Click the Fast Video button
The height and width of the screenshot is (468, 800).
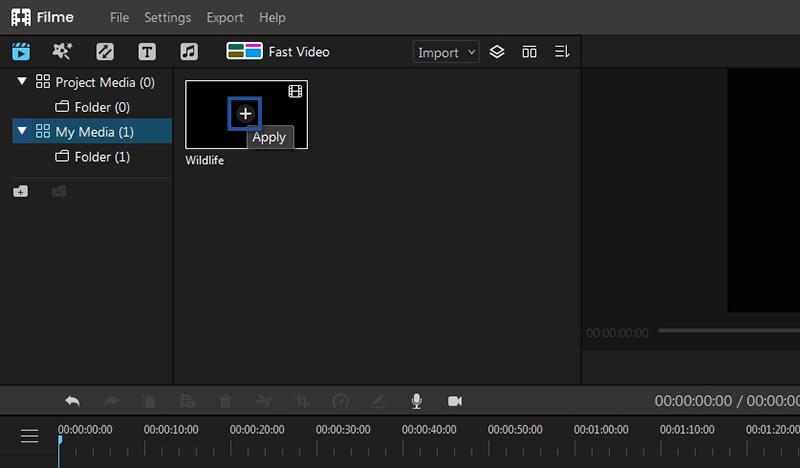coord(279,52)
